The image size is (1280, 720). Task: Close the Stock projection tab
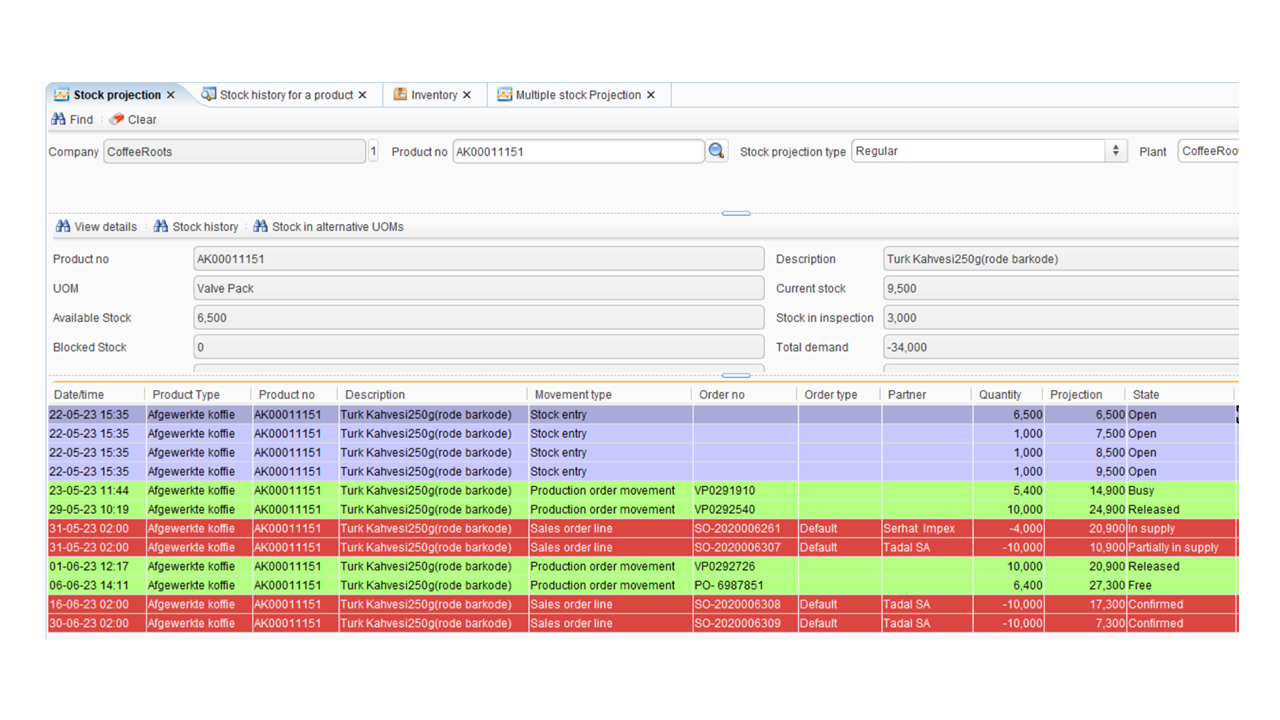click(x=171, y=95)
